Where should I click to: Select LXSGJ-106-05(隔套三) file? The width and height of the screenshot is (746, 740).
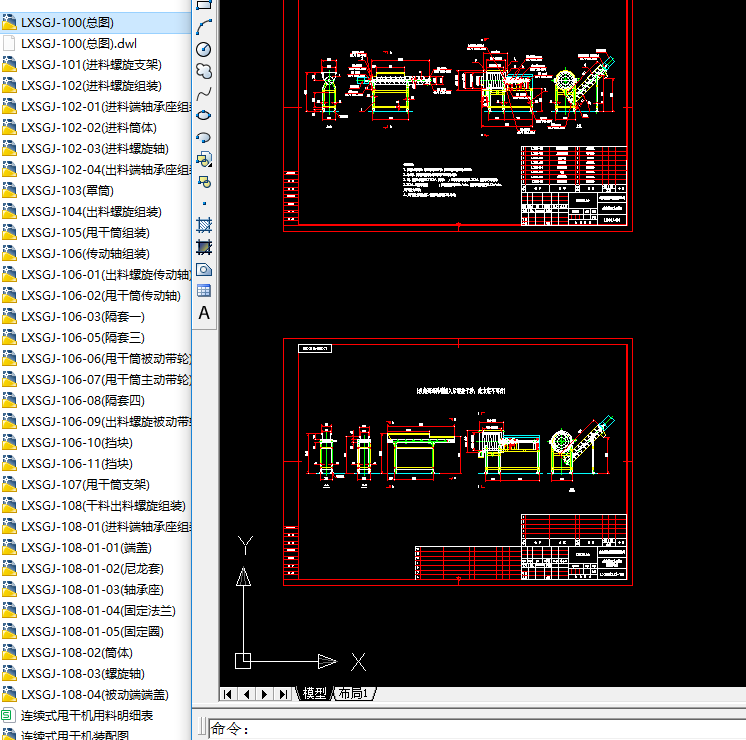click(83, 337)
